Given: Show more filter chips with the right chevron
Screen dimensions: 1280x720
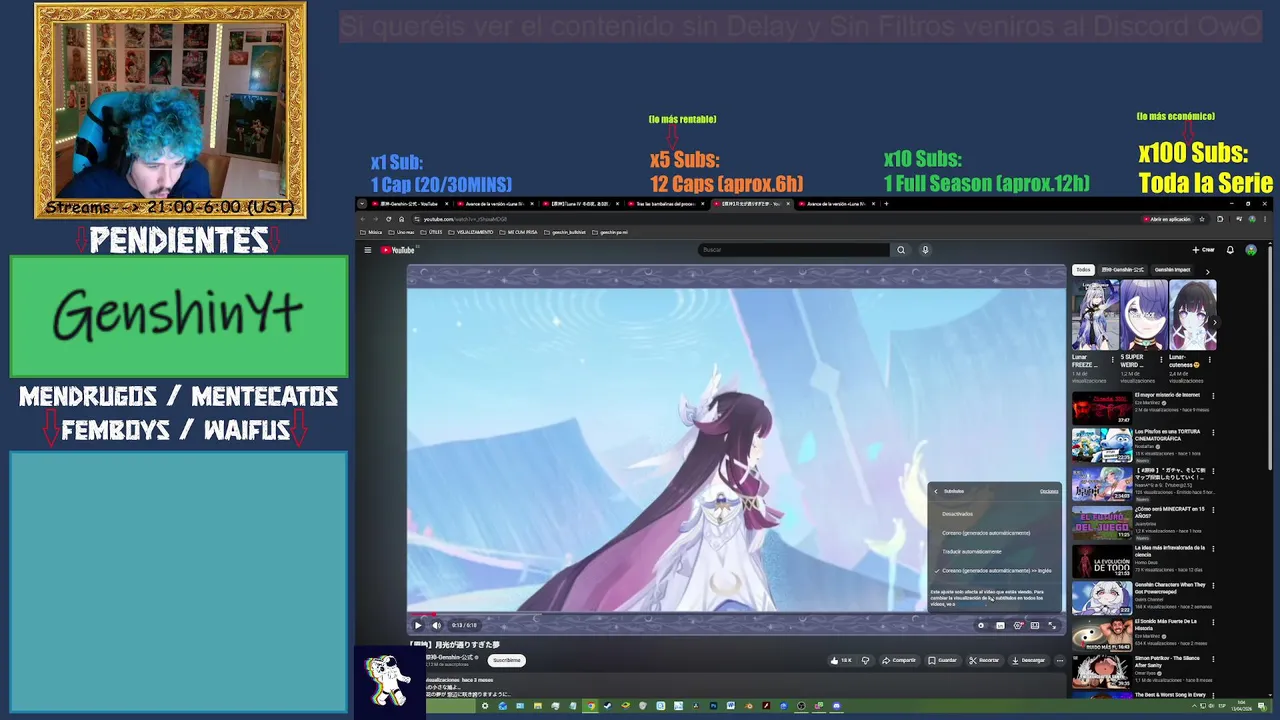Looking at the screenshot, I should point(1207,271).
